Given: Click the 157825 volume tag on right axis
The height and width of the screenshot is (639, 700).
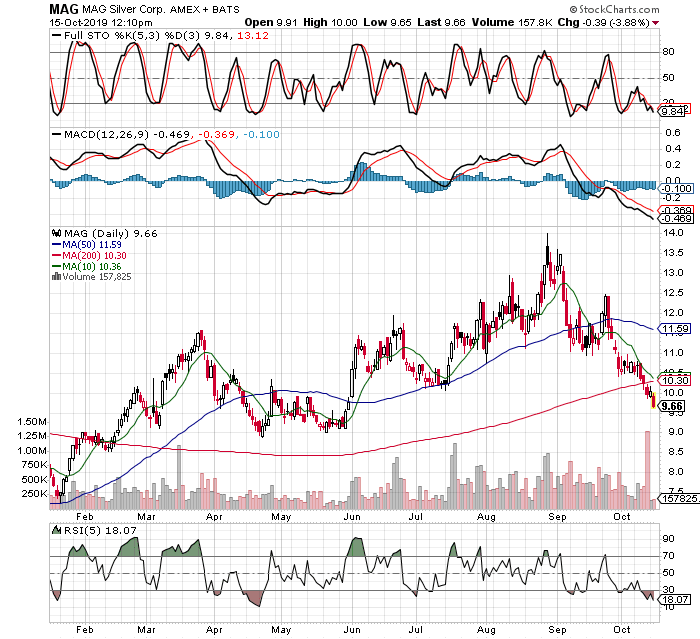Looking at the screenshot, I should (679, 498).
